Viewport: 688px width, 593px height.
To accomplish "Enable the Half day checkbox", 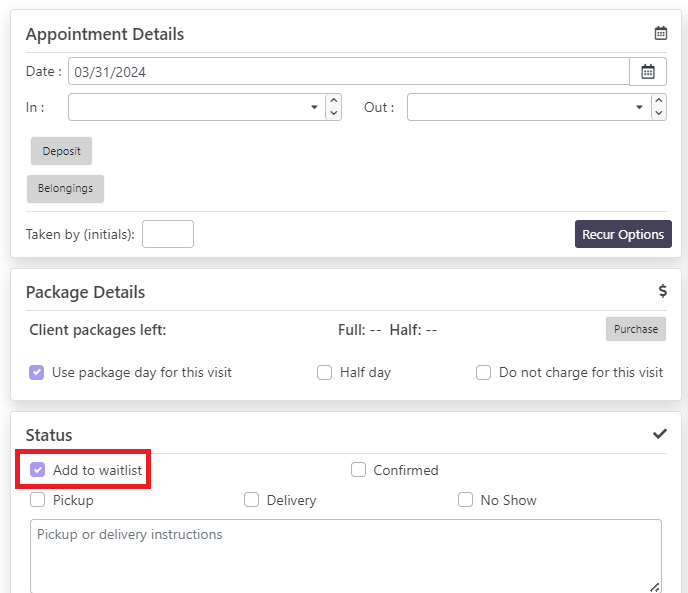I will point(324,372).
